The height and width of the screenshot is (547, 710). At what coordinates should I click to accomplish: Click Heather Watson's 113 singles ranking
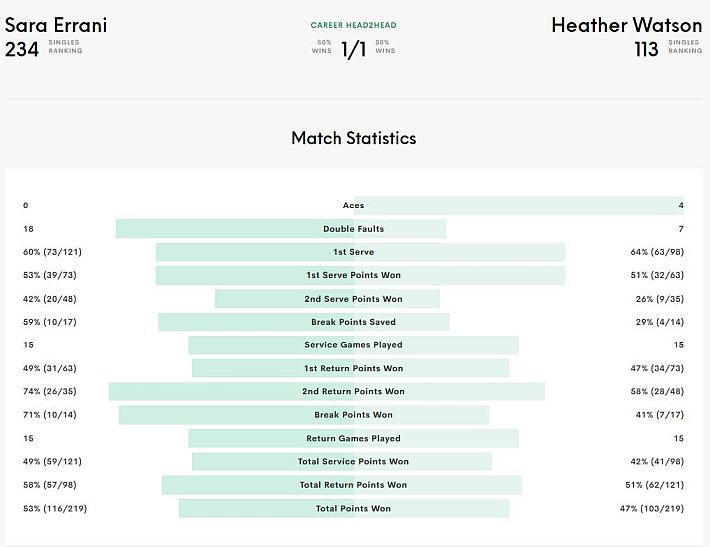[646, 49]
